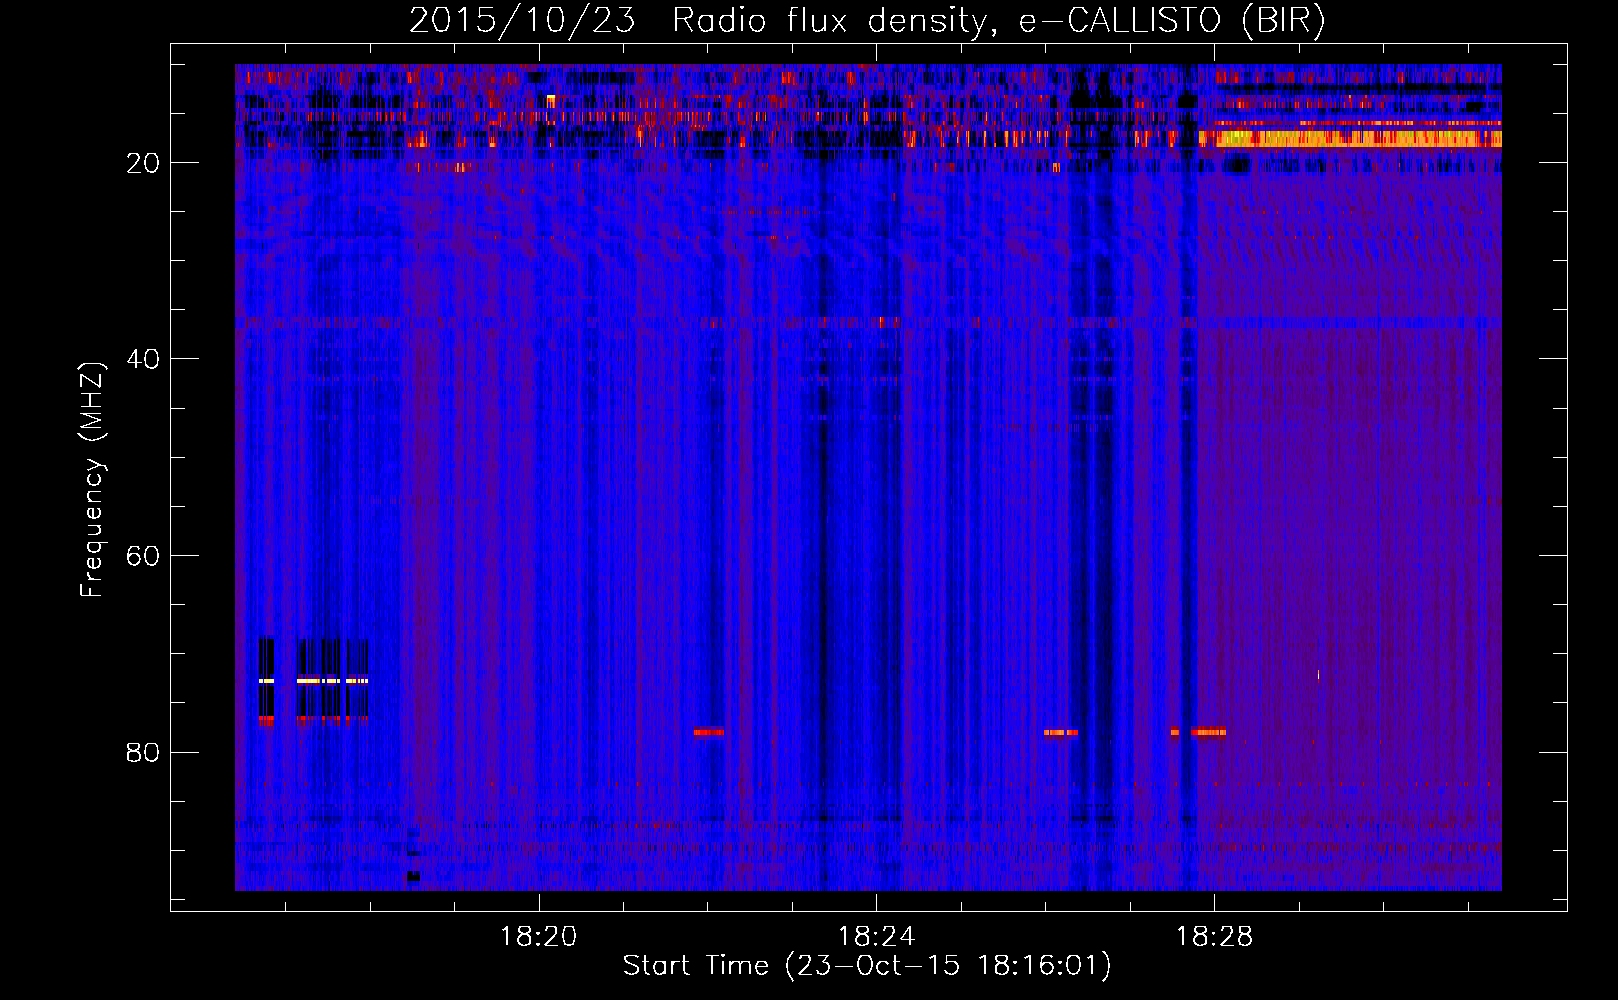Click the 18:20 time tick label
The image size is (1618, 1000).
(539, 937)
